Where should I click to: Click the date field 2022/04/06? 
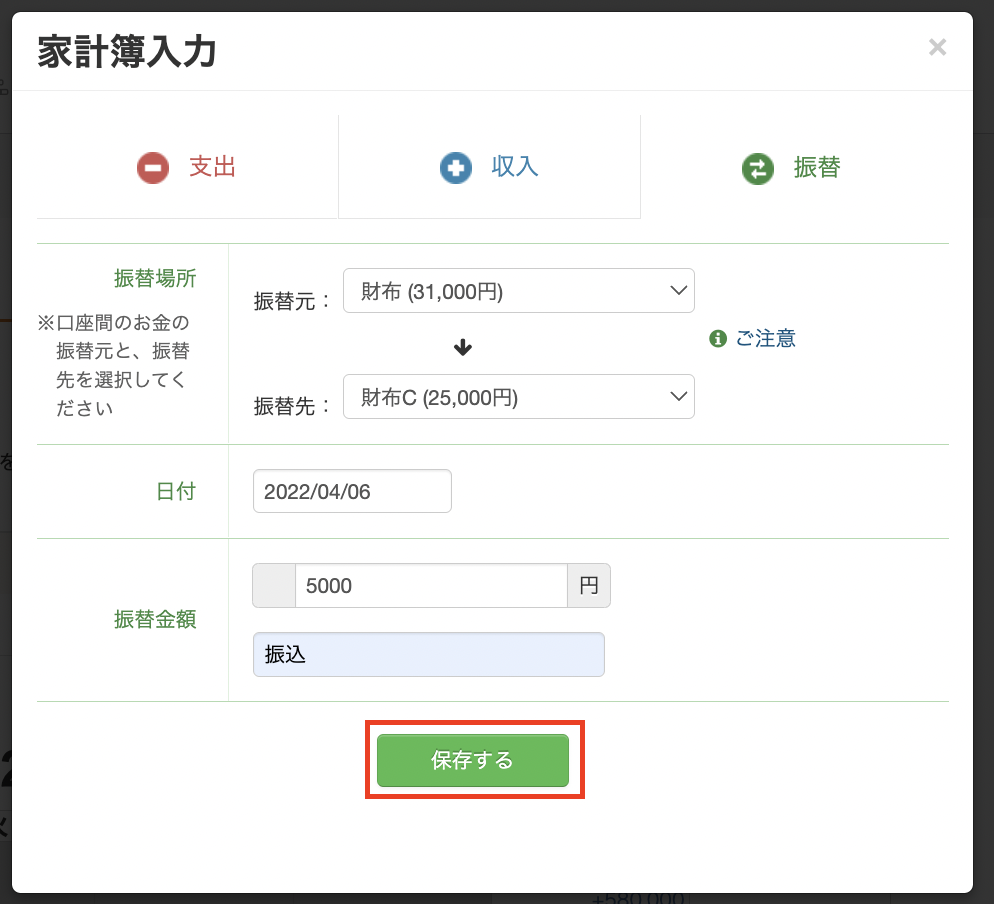[x=352, y=491]
